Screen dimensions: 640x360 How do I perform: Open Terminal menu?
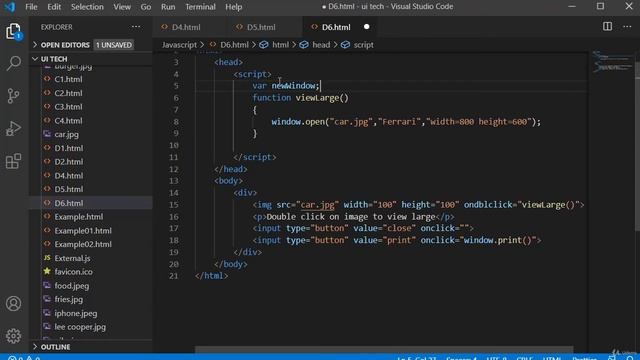click(200, 7)
